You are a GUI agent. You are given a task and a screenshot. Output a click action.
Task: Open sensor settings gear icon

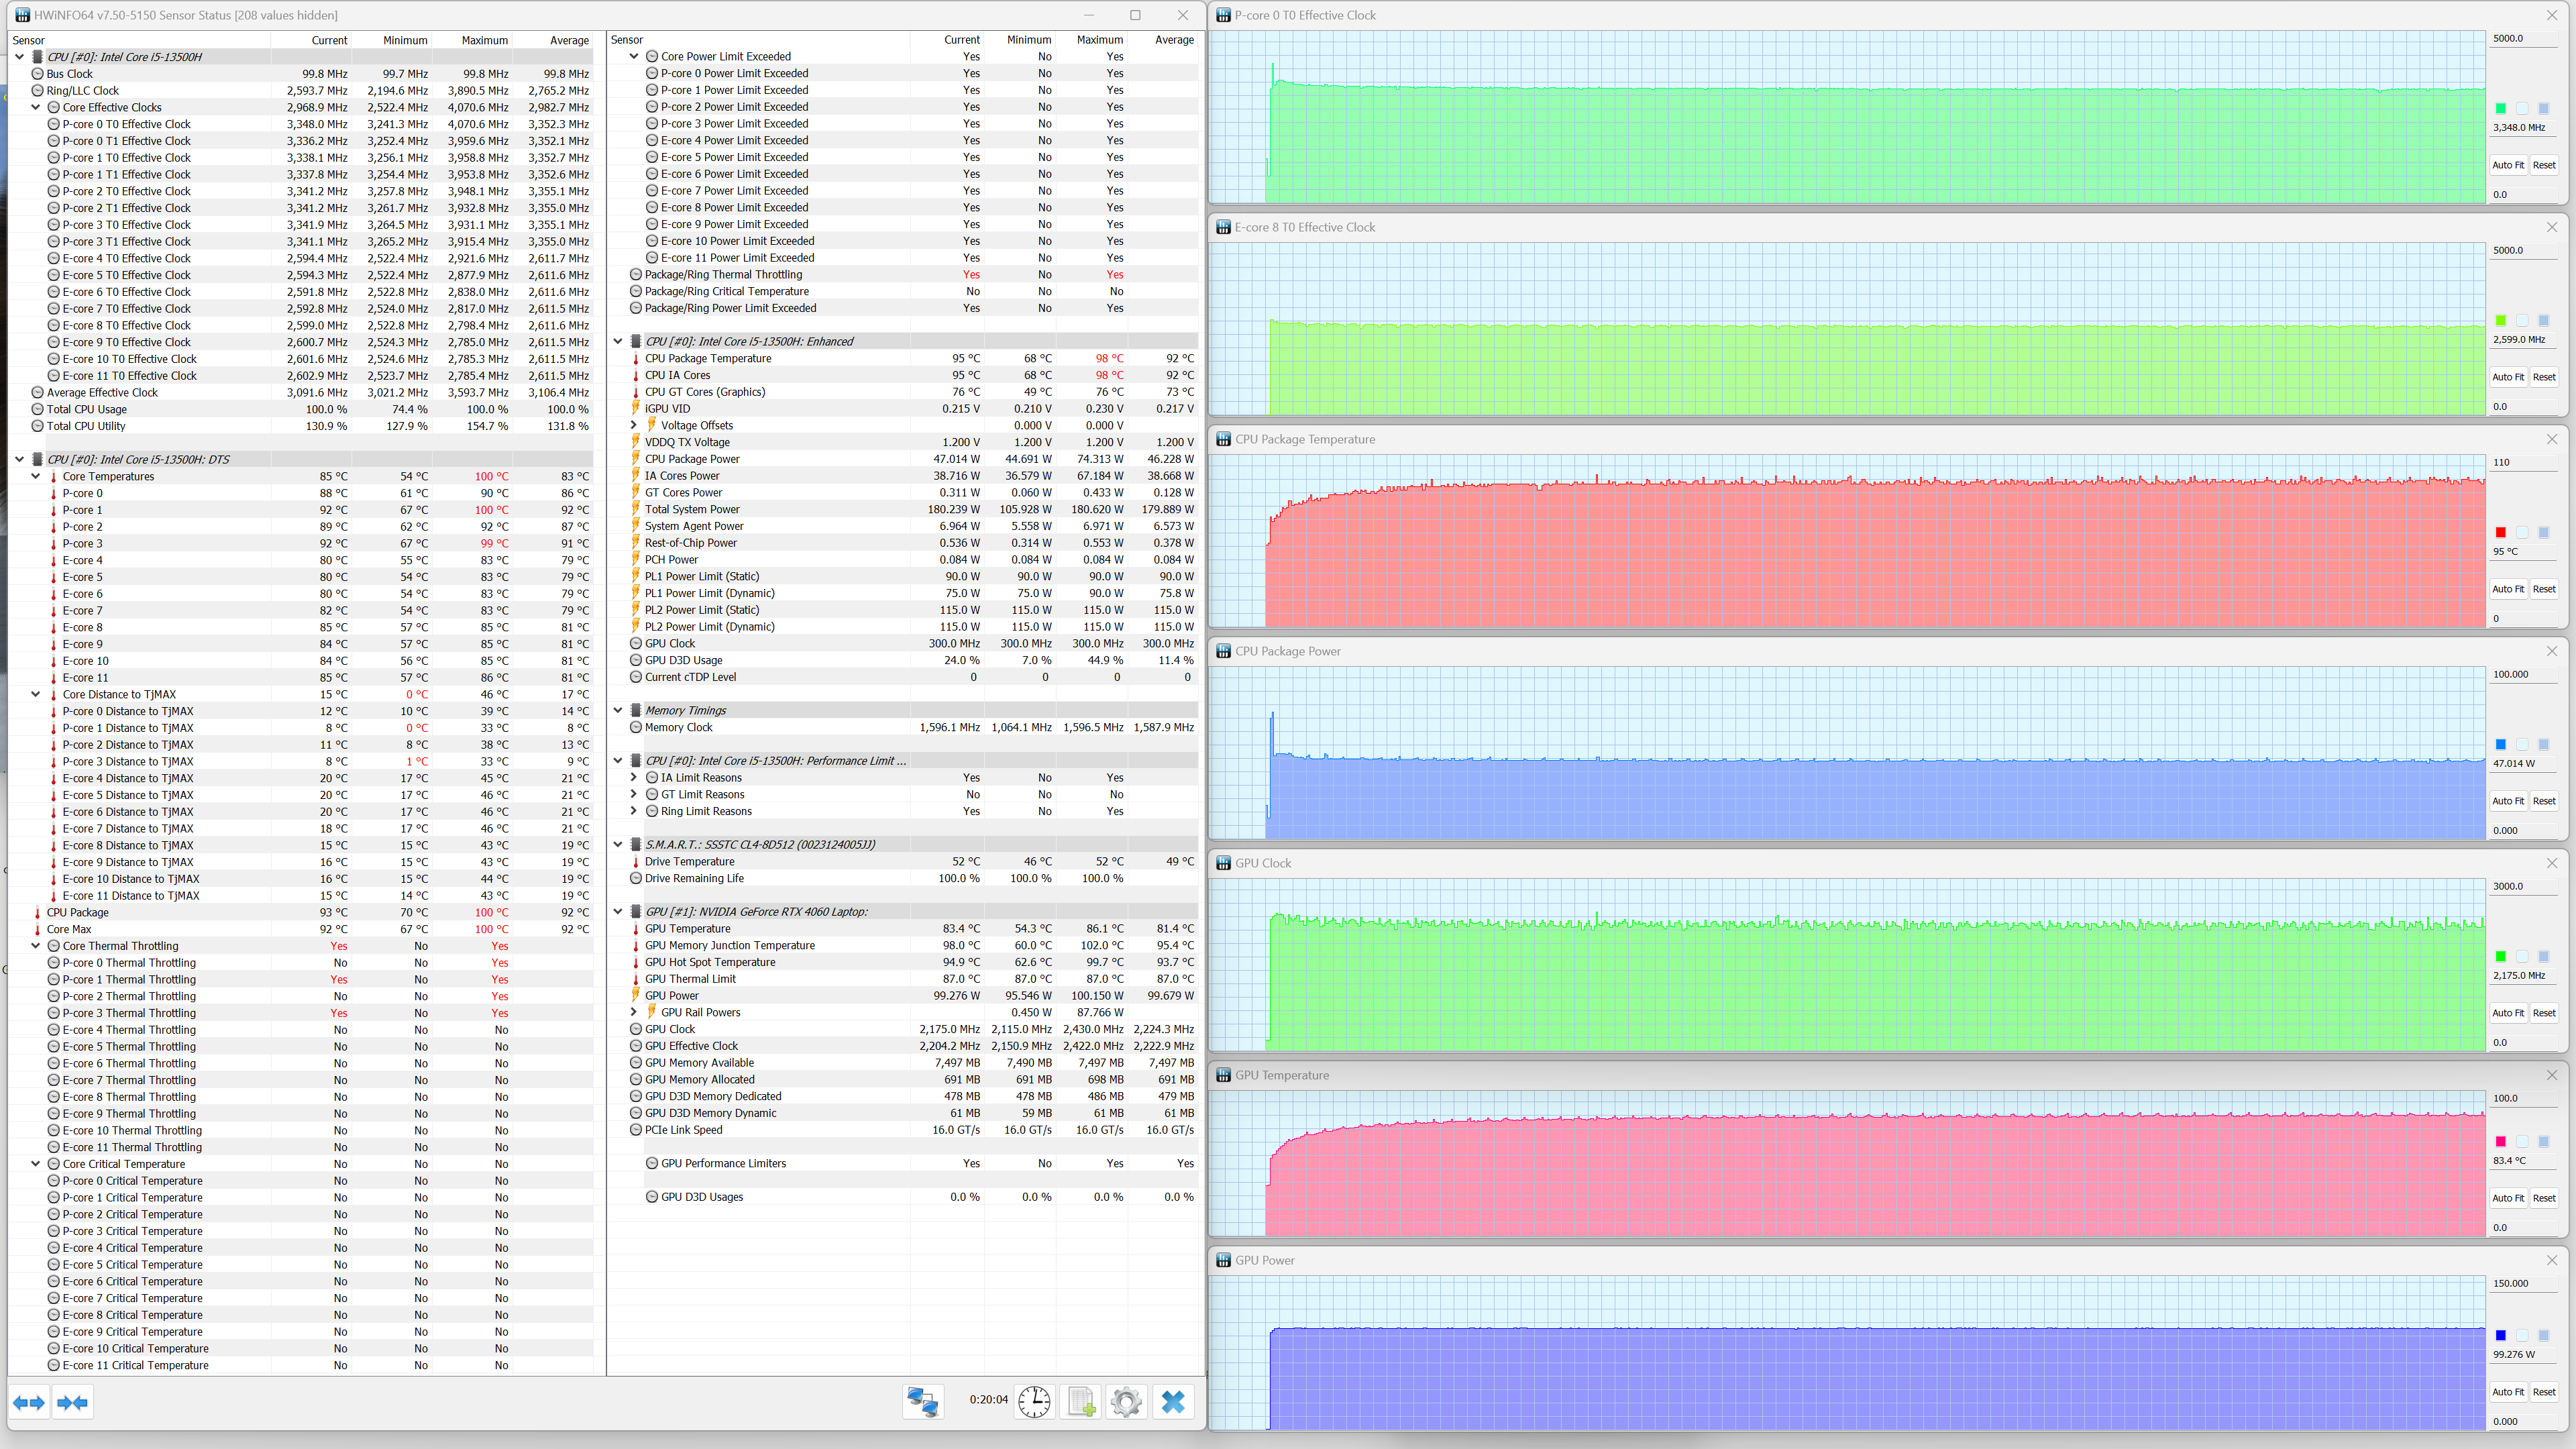pos(1126,1402)
